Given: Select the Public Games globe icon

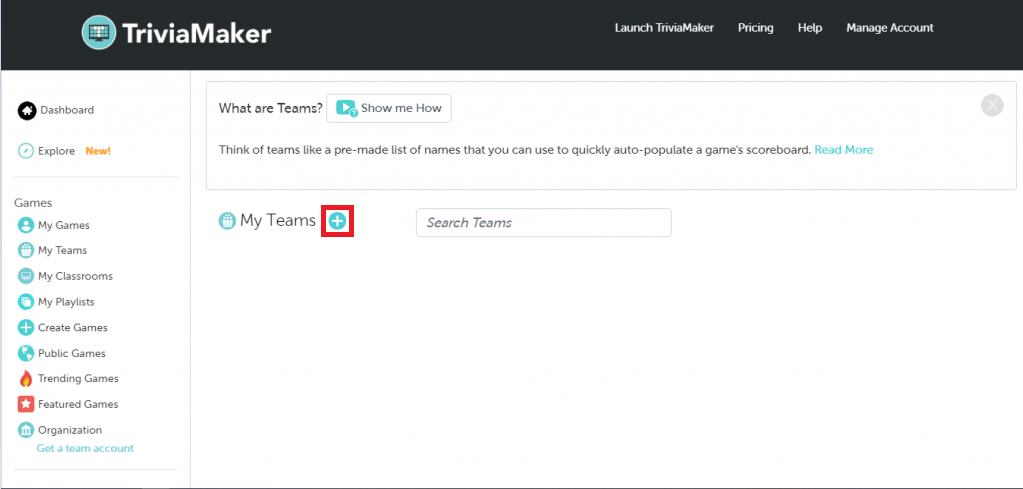Looking at the screenshot, I should [x=26, y=353].
